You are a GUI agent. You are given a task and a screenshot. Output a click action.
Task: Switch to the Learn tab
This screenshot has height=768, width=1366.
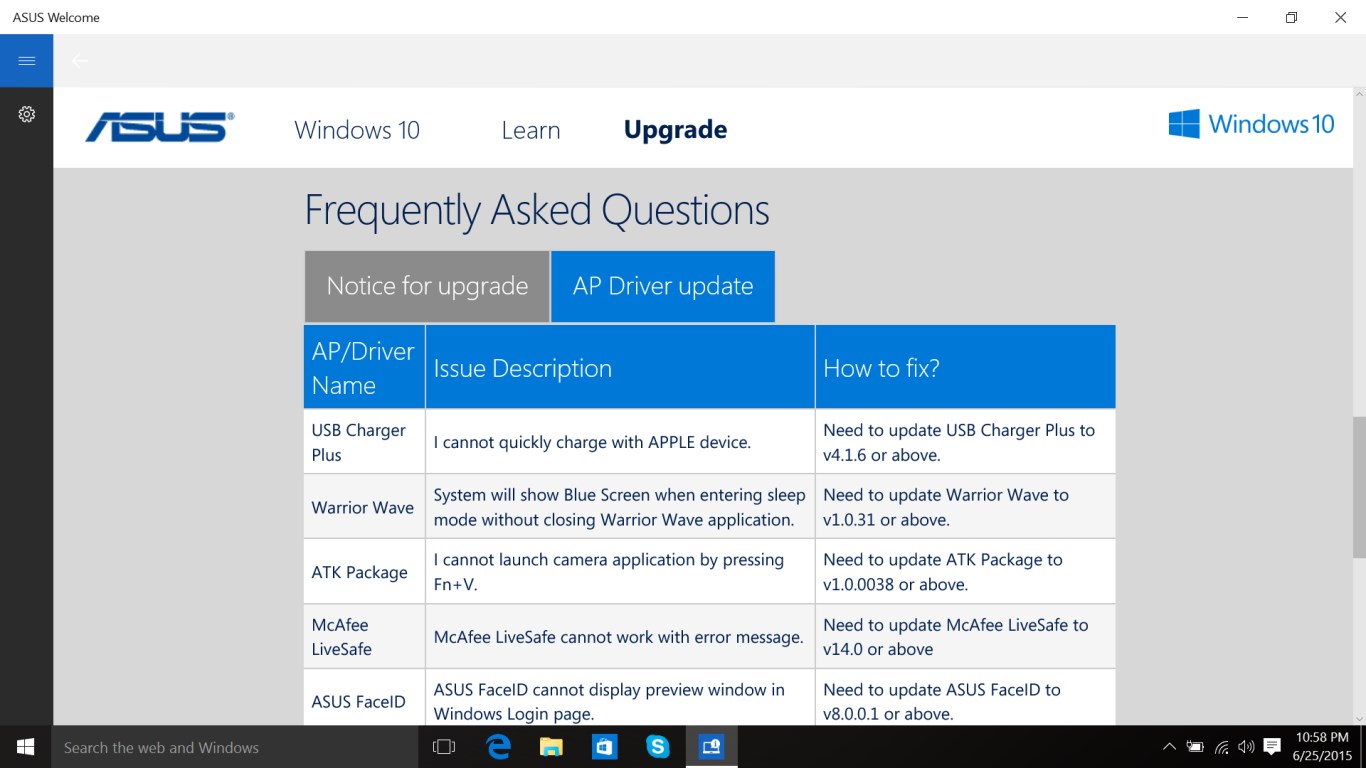pyautogui.click(x=531, y=130)
